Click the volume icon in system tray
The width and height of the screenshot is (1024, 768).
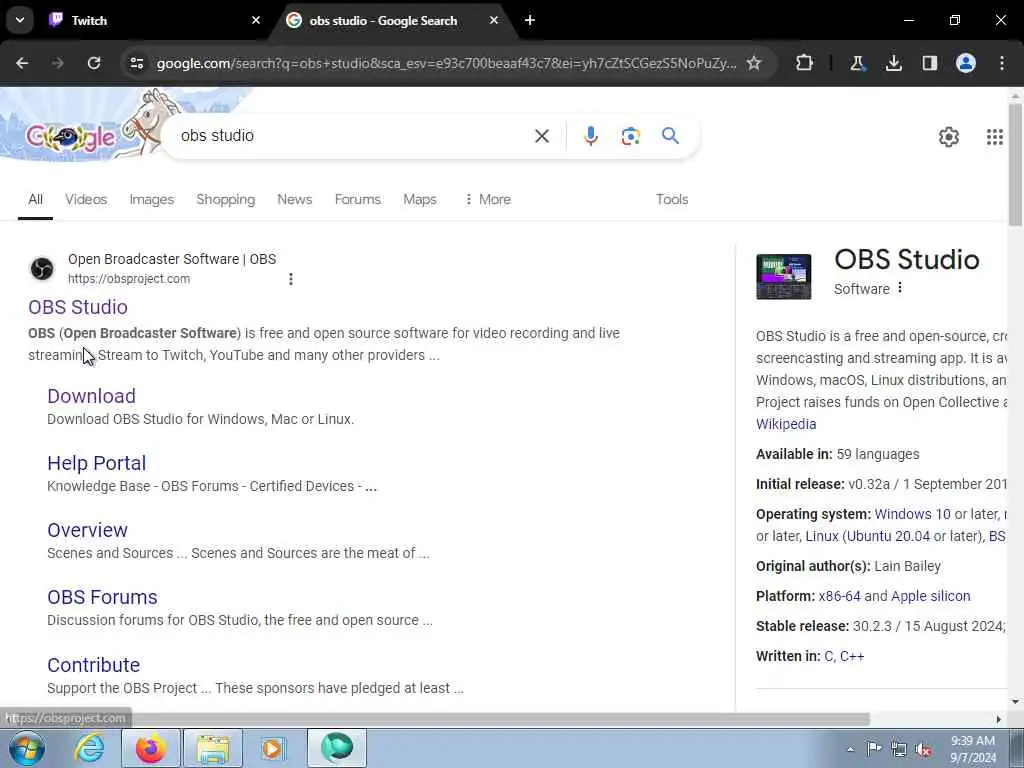[923, 749]
